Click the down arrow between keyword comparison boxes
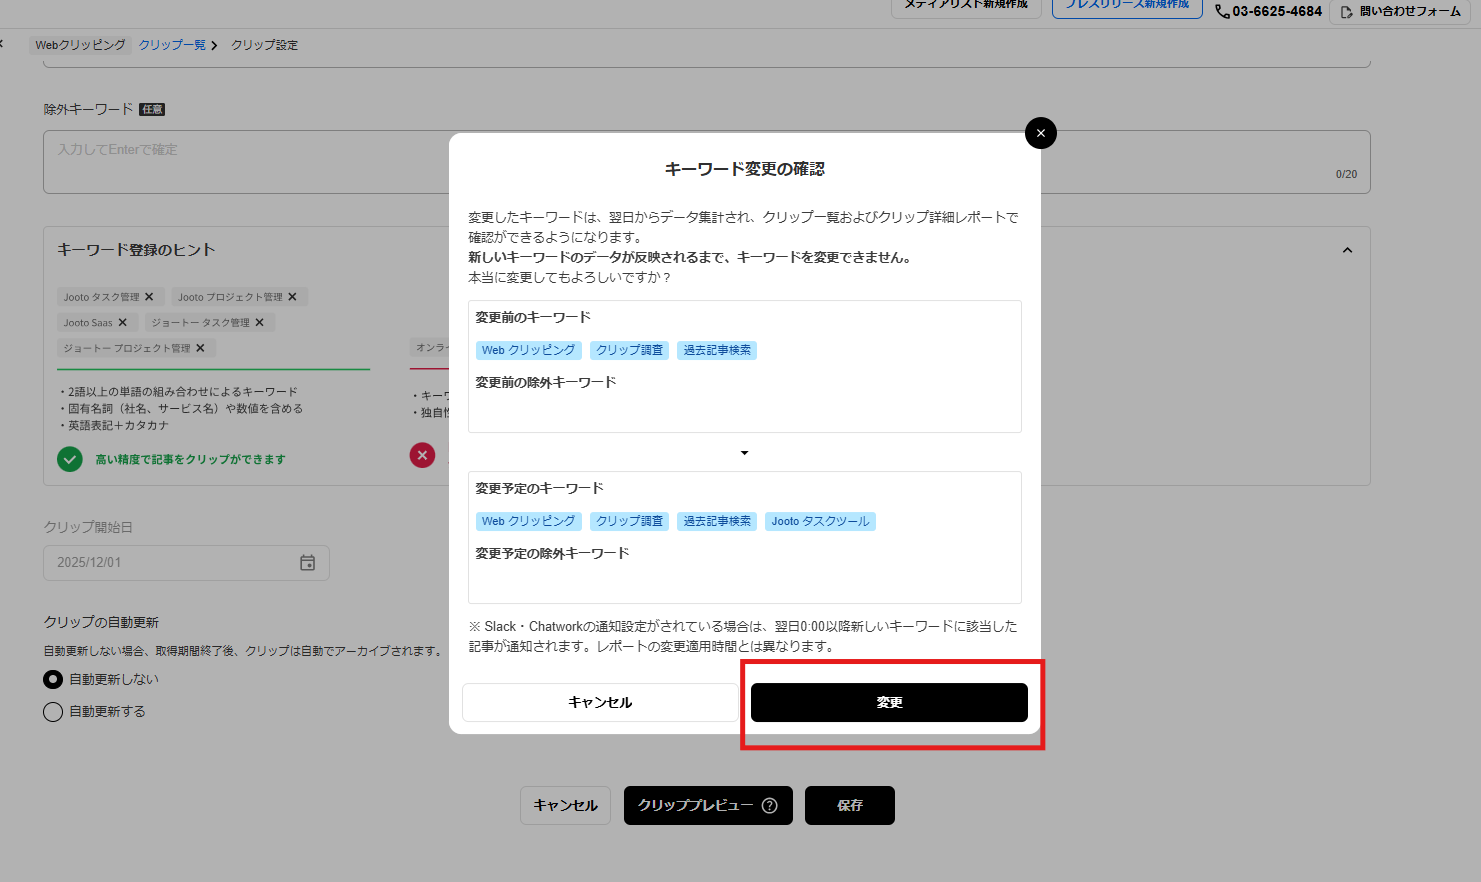Screen dimensions: 1481x882 (x=744, y=452)
